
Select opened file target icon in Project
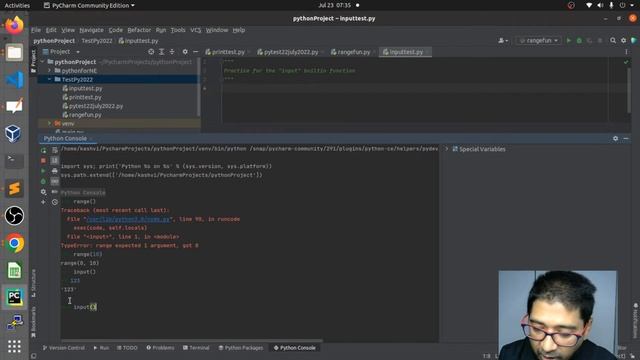click(151, 52)
